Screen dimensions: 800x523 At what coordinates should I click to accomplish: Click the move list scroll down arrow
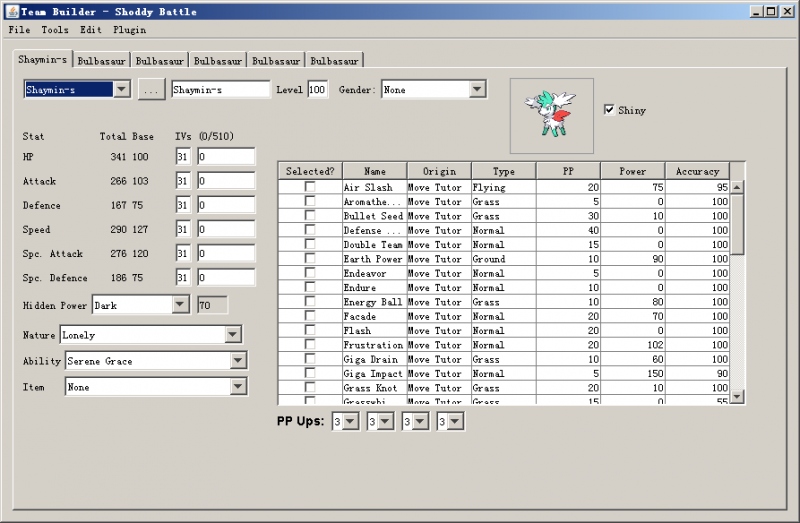737,396
